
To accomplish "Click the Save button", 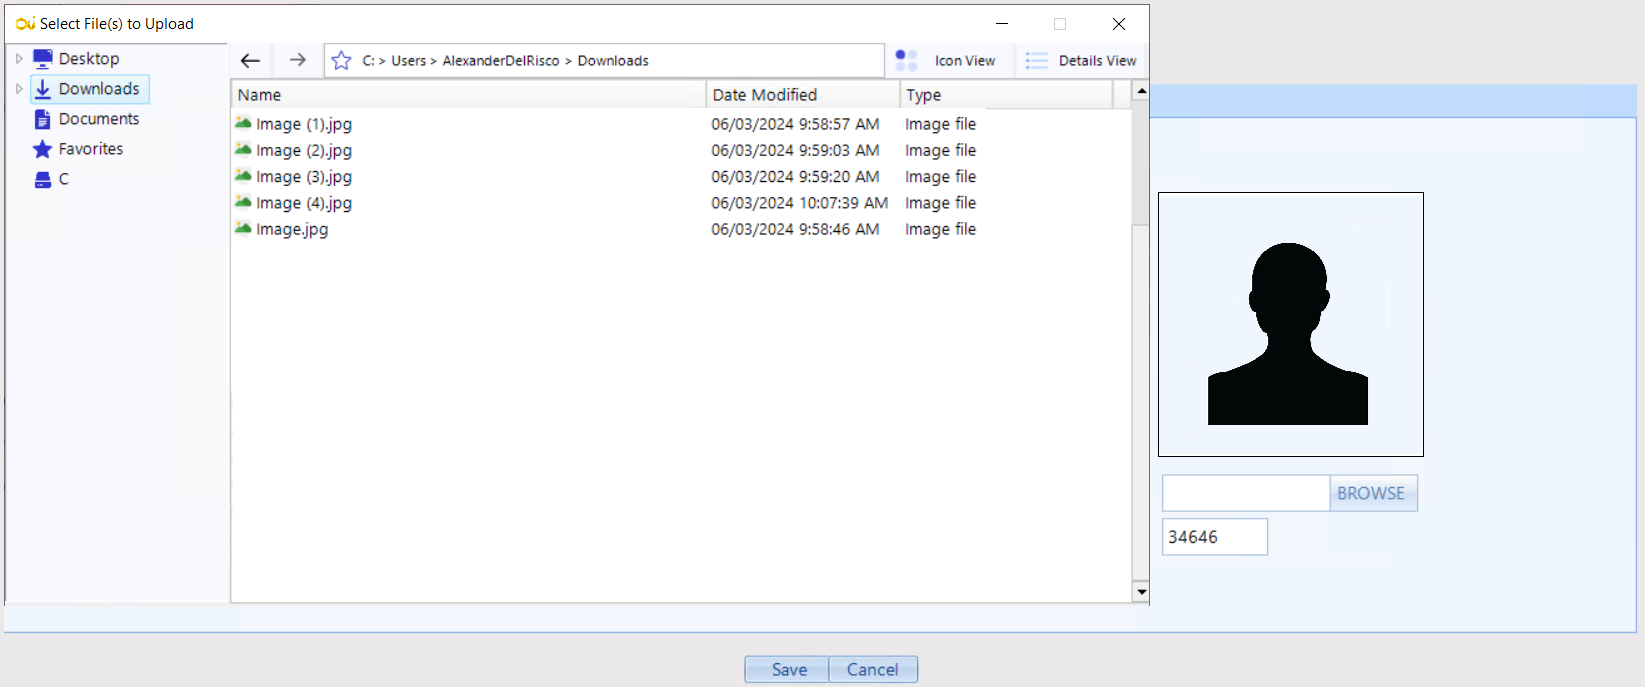I will [788, 670].
